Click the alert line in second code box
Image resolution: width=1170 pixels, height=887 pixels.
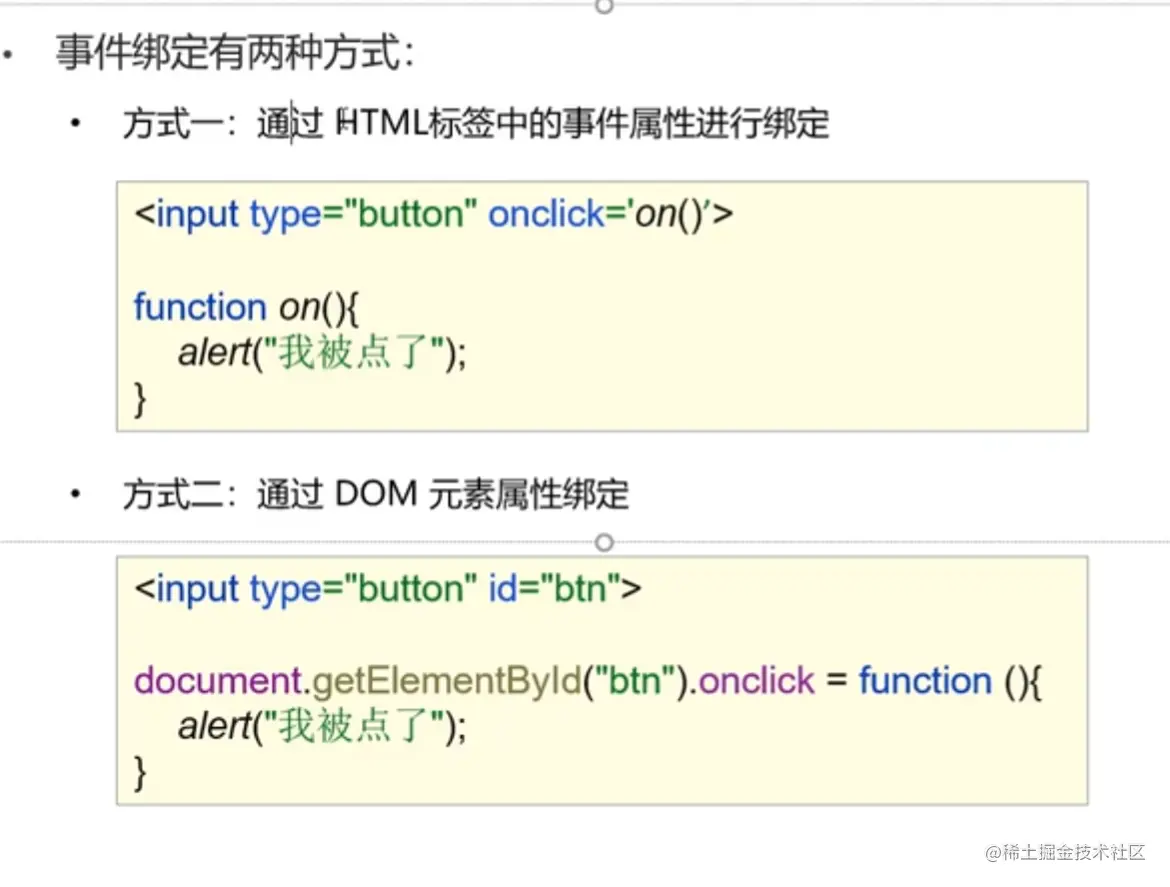(x=322, y=726)
